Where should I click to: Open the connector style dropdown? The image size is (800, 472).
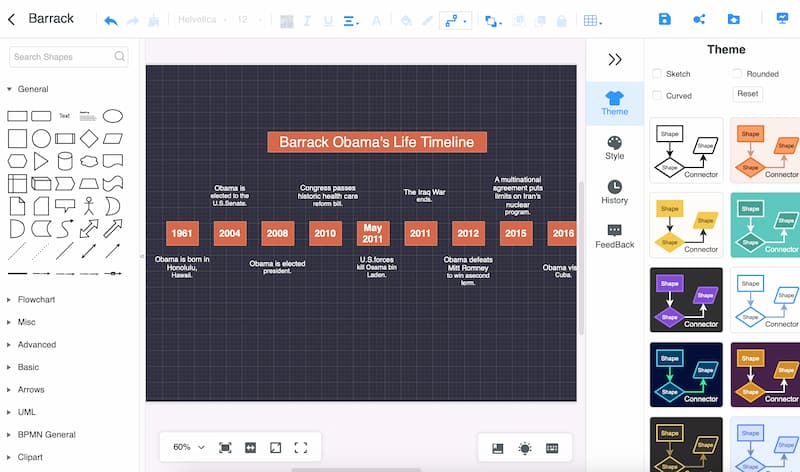[455, 20]
